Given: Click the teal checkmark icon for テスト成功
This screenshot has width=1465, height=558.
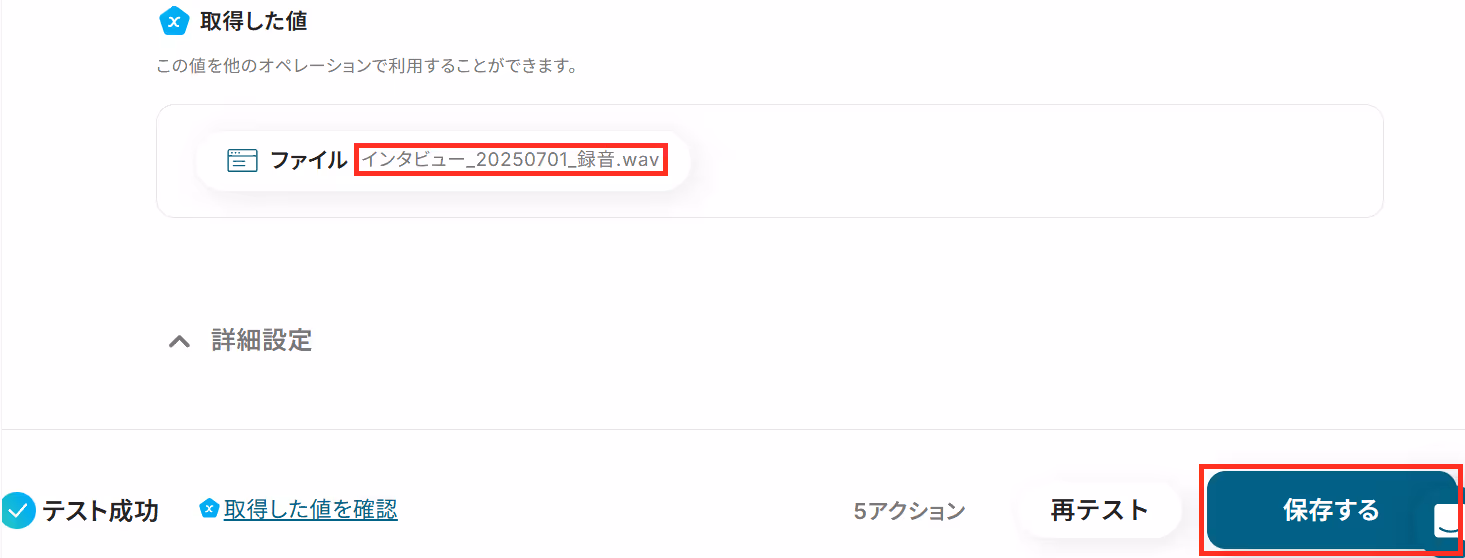Looking at the screenshot, I should [18, 510].
